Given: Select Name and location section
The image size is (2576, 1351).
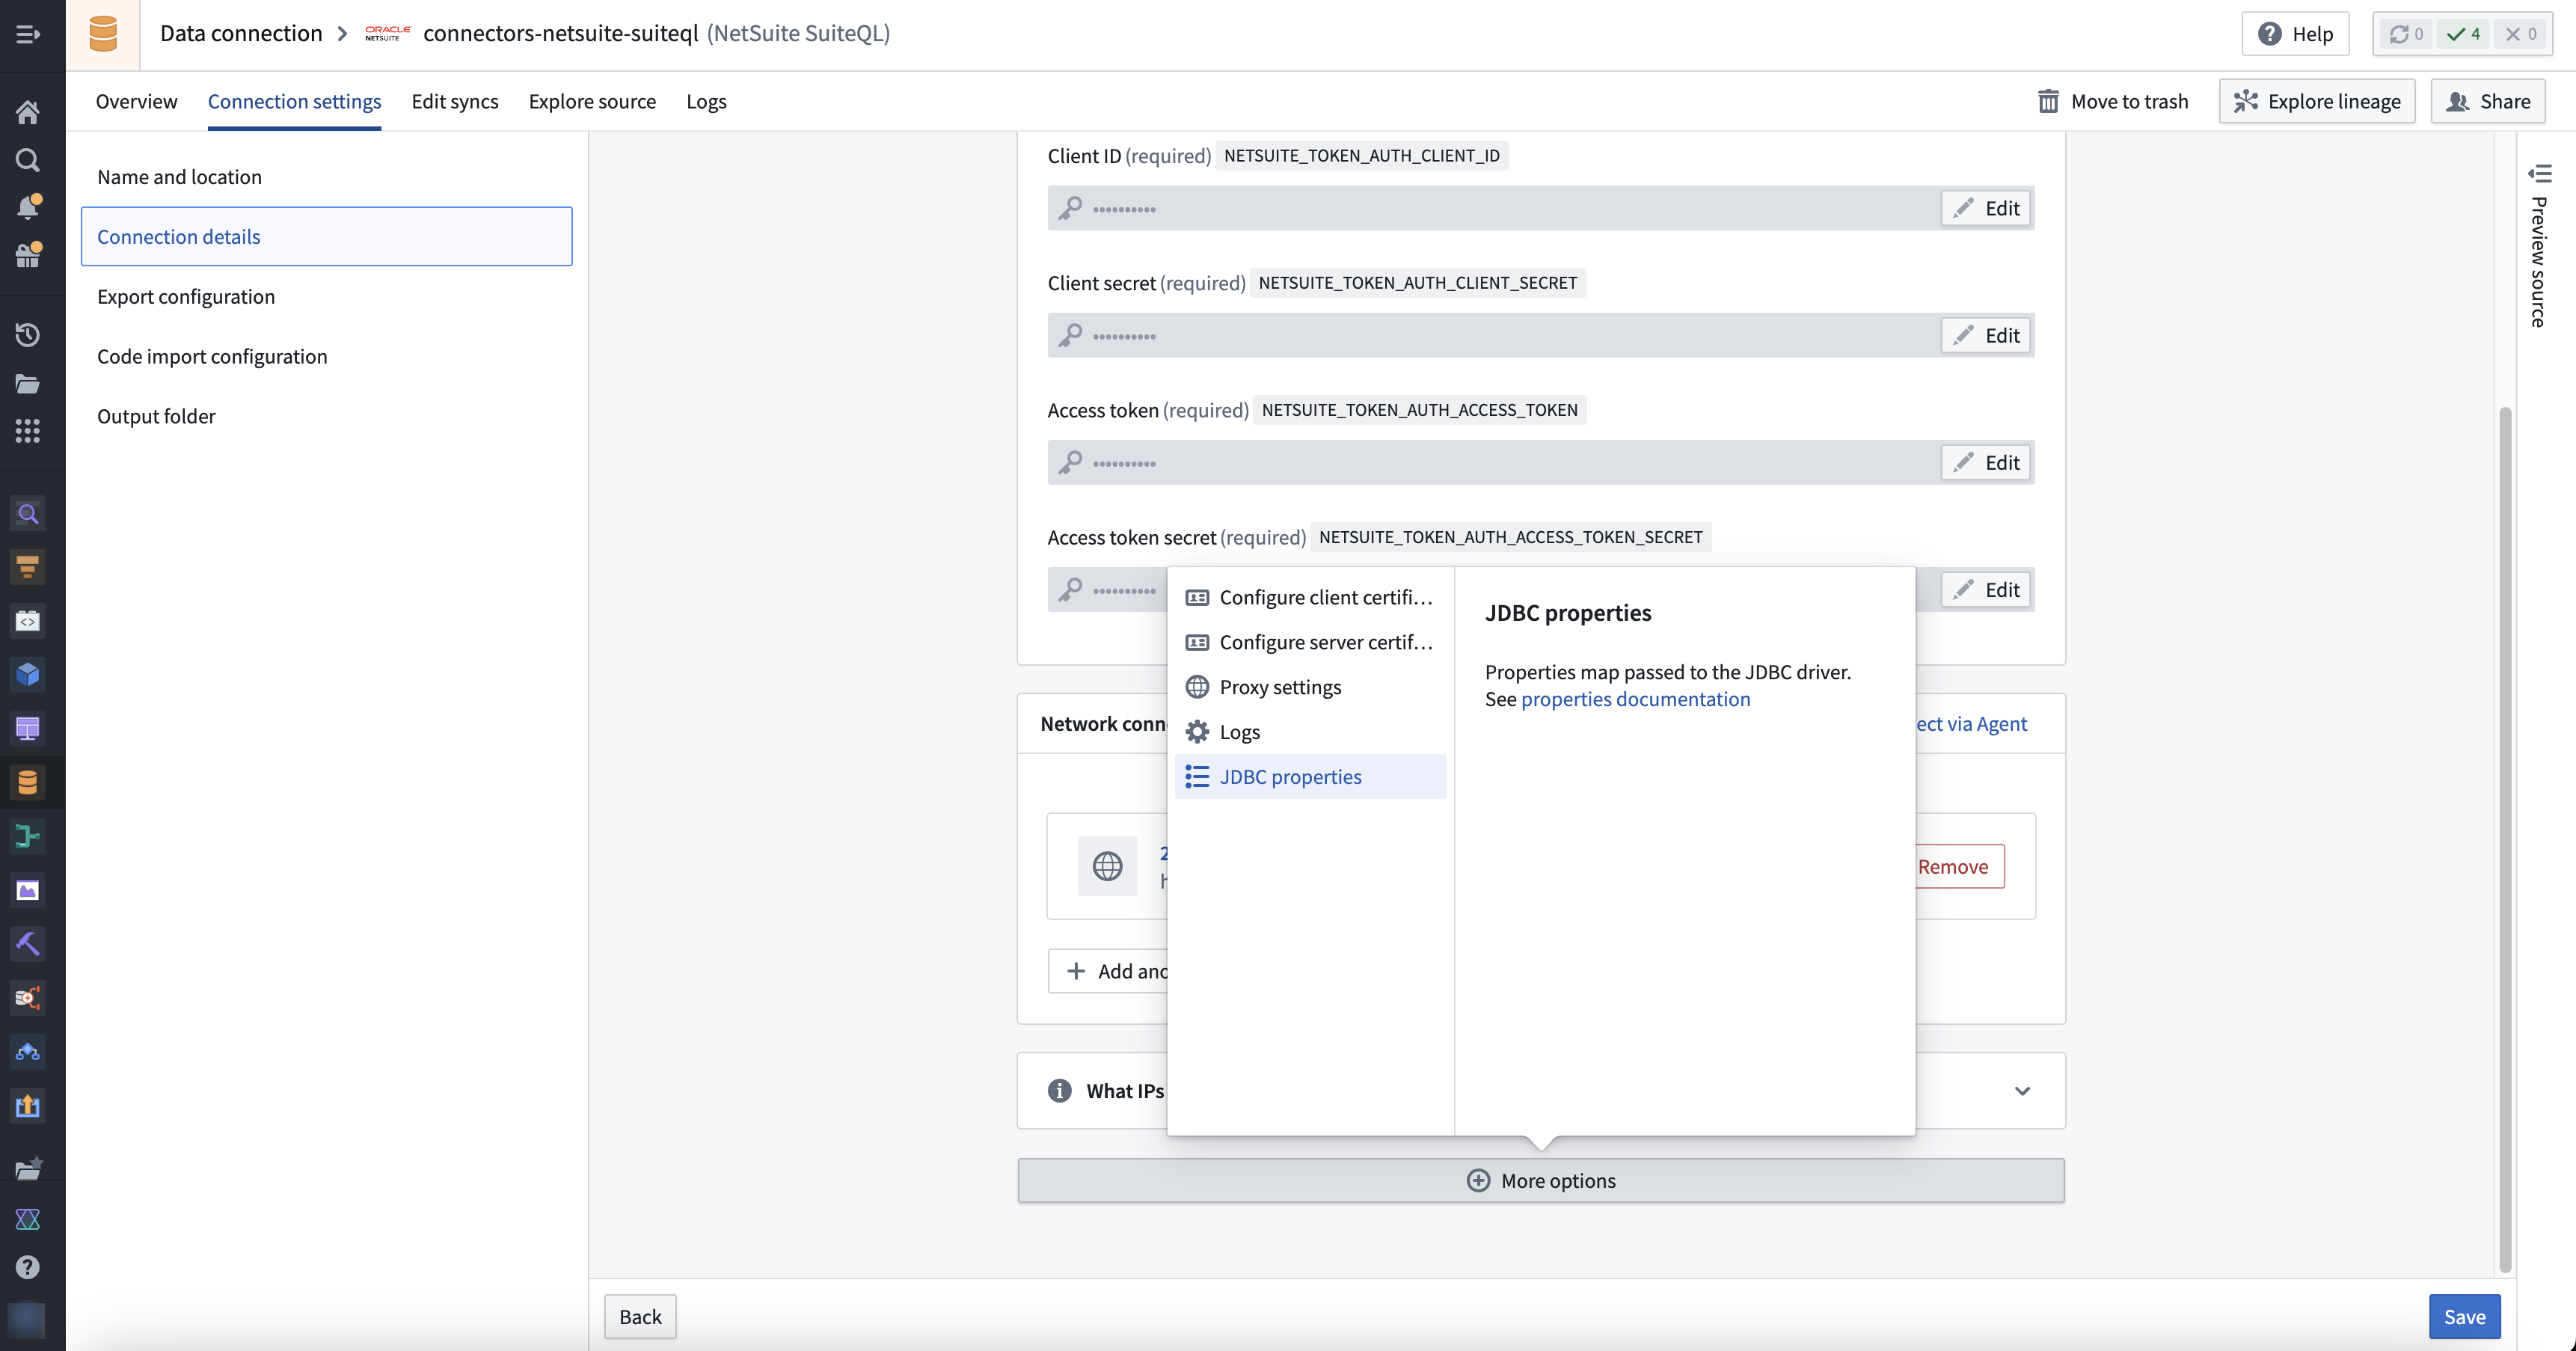Looking at the screenshot, I should pyautogui.click(x=327, y=177).
